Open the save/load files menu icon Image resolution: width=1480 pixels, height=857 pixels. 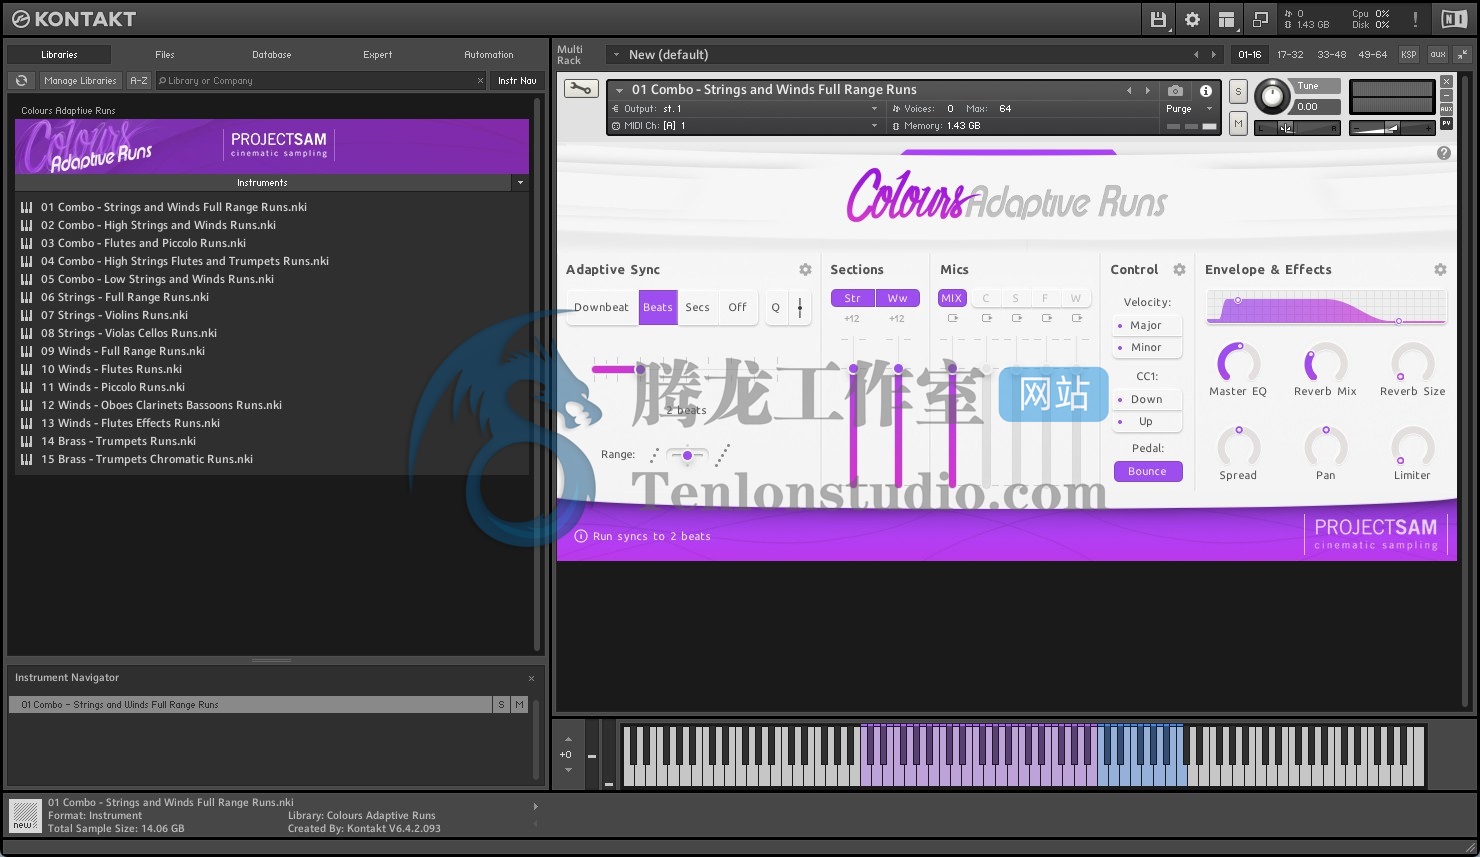coord(1158,19)
